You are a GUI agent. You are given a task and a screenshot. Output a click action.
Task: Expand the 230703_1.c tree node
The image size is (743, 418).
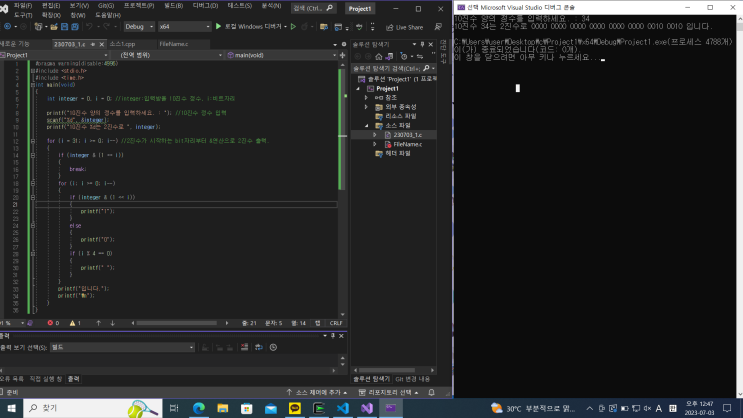(376, 134)
